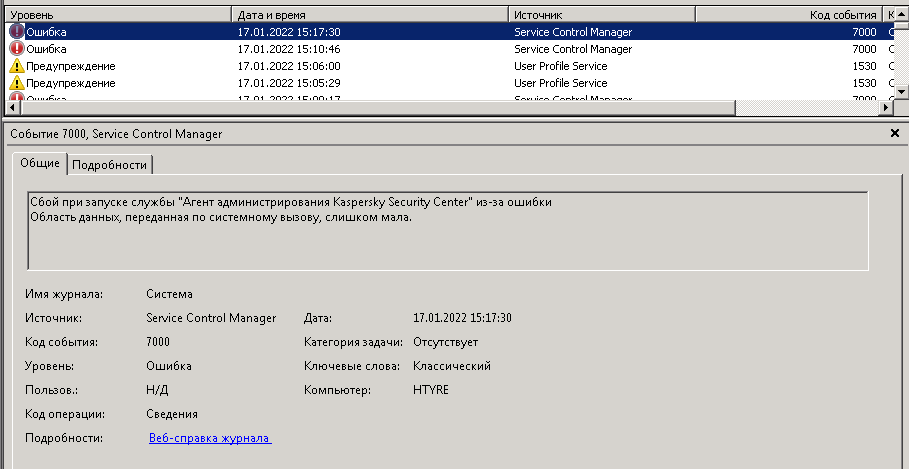The image size is (909, 469).
Task: Select User Profile Service in the 15:06:00 row
Action: [x=560, y=66]
